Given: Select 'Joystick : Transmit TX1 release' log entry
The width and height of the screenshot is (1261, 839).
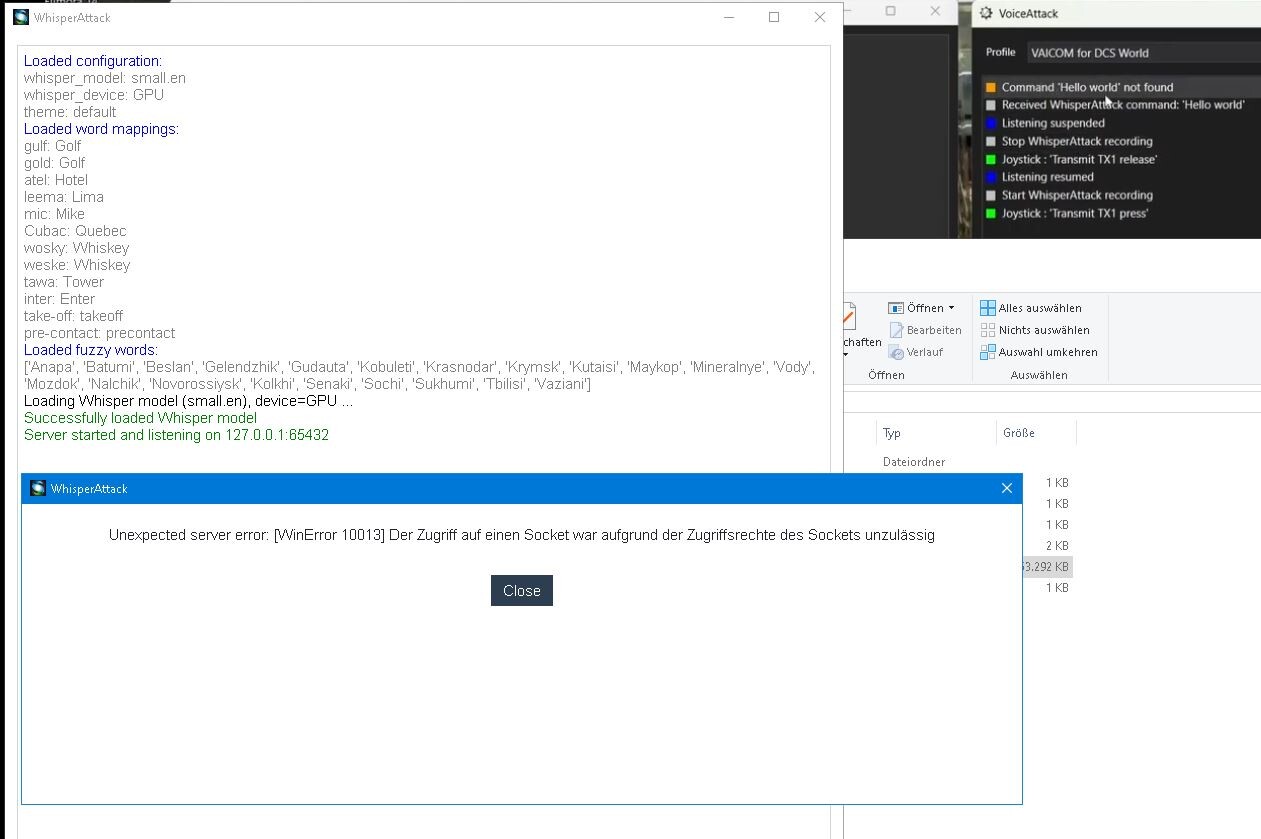Looking at the screenshot, I should coord(1079,159).
